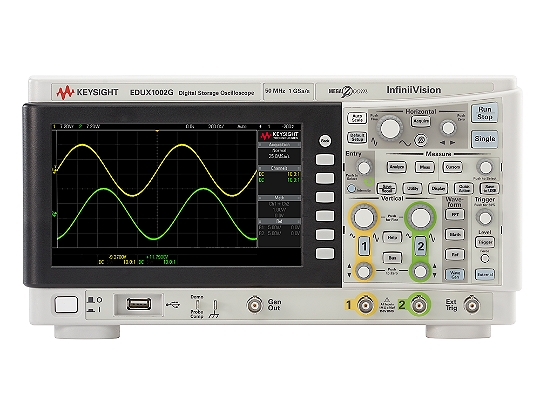Open the Meas measurement button
Viewport: 540px width, 405px height.
[x=425, y=167]
